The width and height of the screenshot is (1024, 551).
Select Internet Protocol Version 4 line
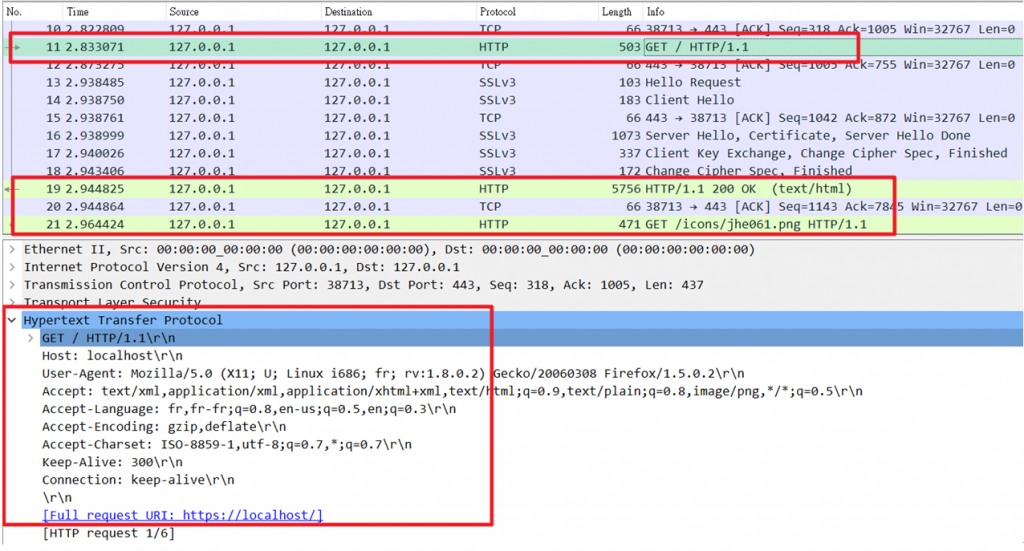tap(242, 267)
